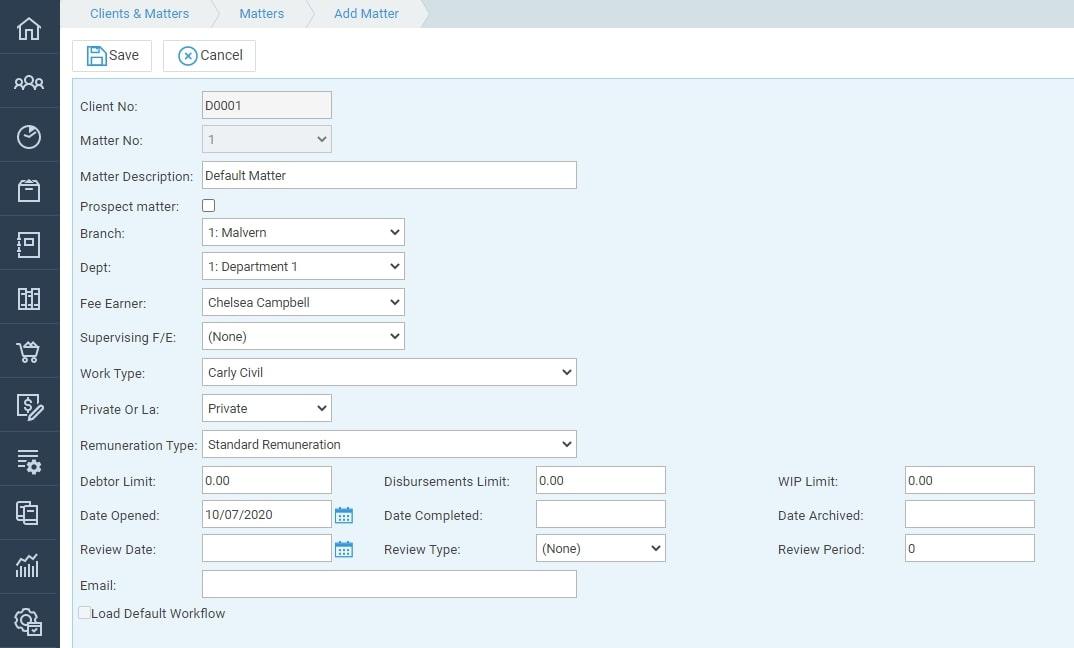
Task: Navigate to Clients & Matters breadcrumb
Action: [138, 14]
